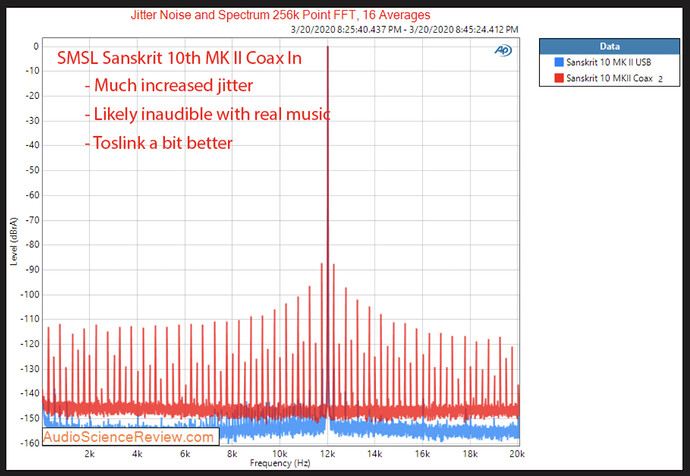Select the 'Sanskrit 10 MKII Coax' legend entry
The height and width of the screenshot is (476, 690).
point(609,78)
